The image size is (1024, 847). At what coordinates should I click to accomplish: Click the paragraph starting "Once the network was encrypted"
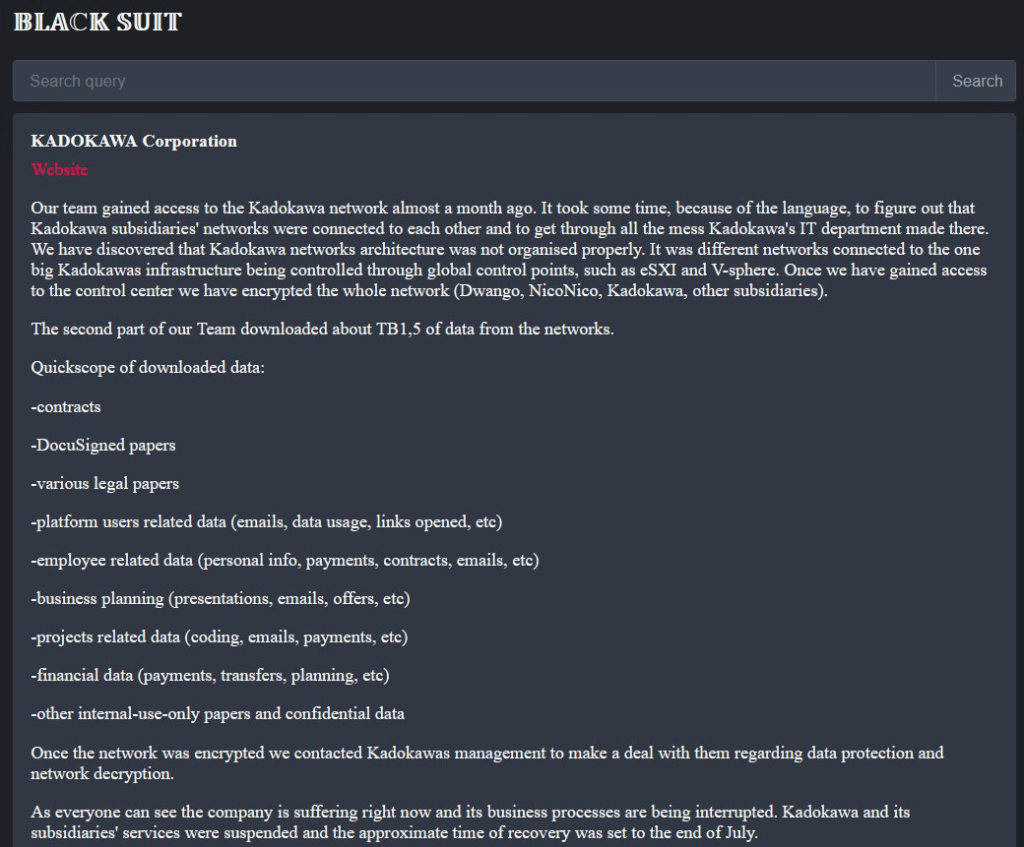click(487, 763)
